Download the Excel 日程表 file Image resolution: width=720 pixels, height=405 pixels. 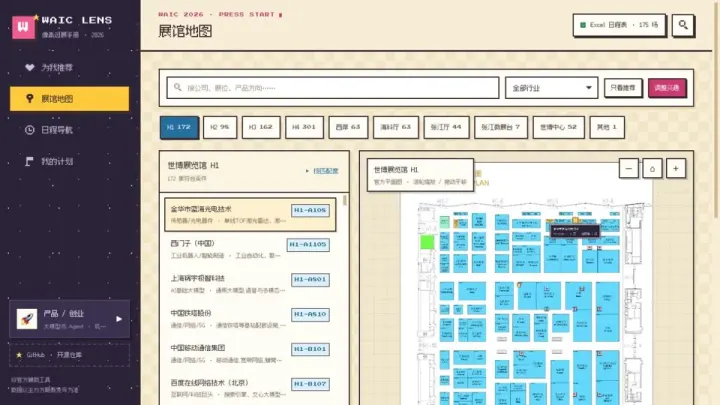coord(619,25)
